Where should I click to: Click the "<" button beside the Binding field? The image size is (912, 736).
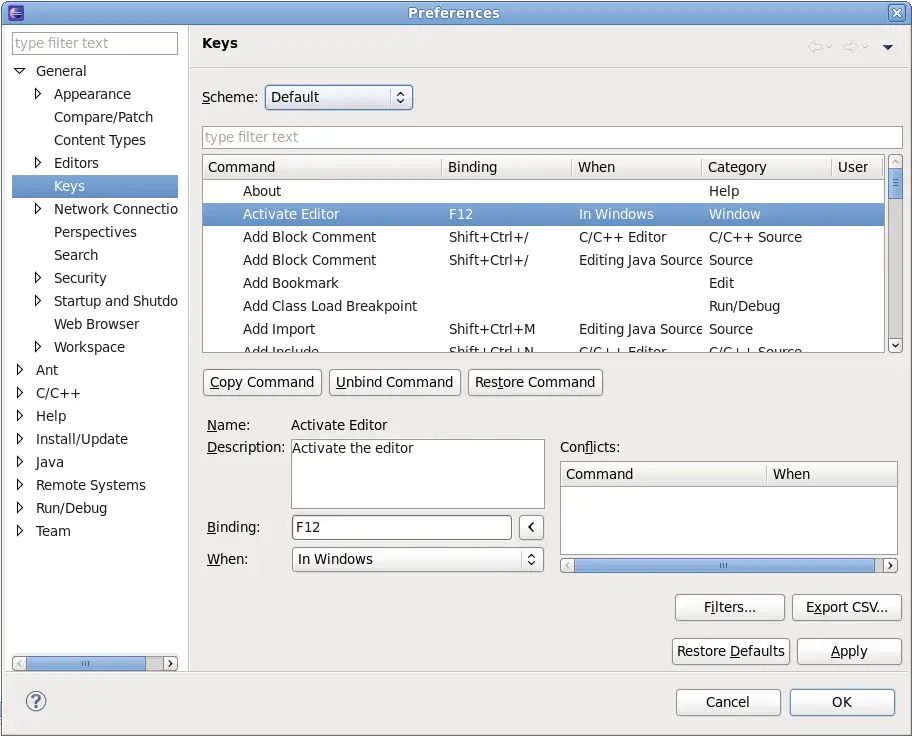click(x=531, y=527)
